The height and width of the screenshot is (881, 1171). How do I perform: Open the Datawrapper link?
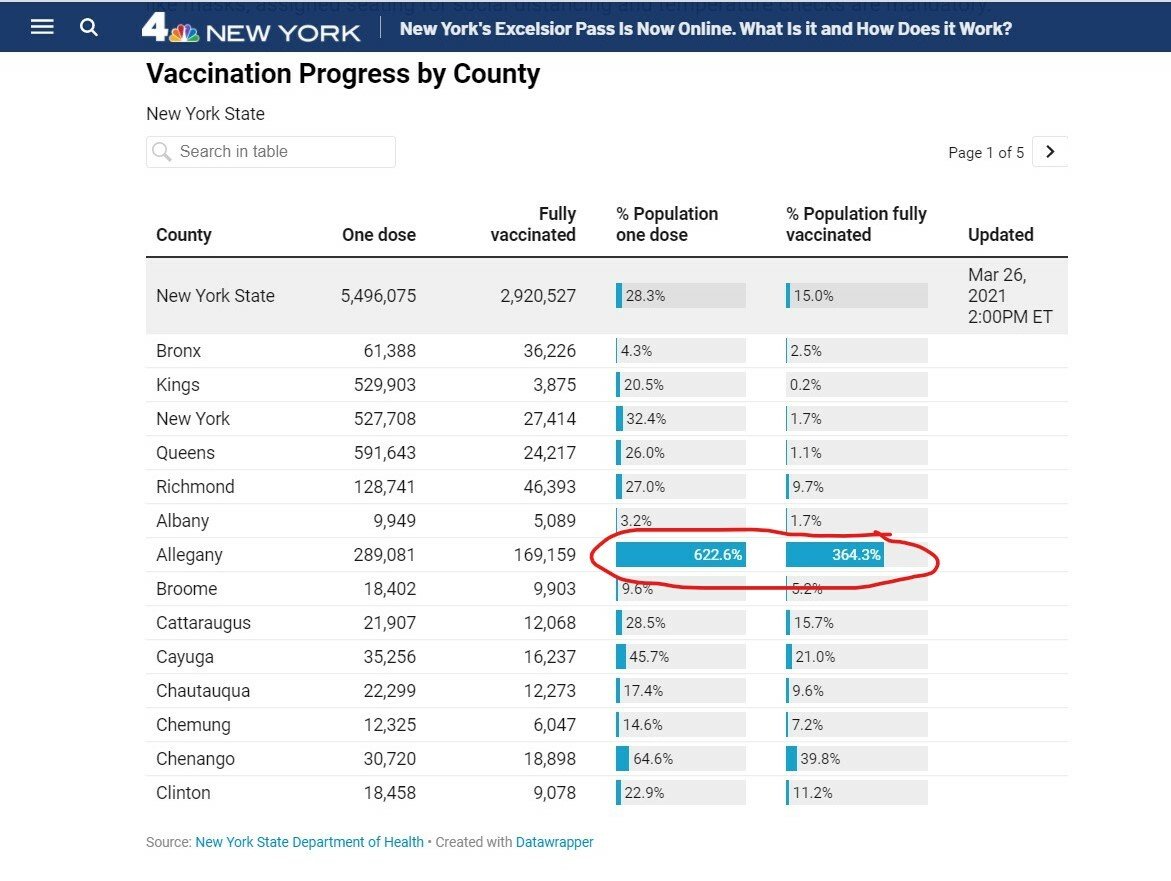click(x=554, y=842)
